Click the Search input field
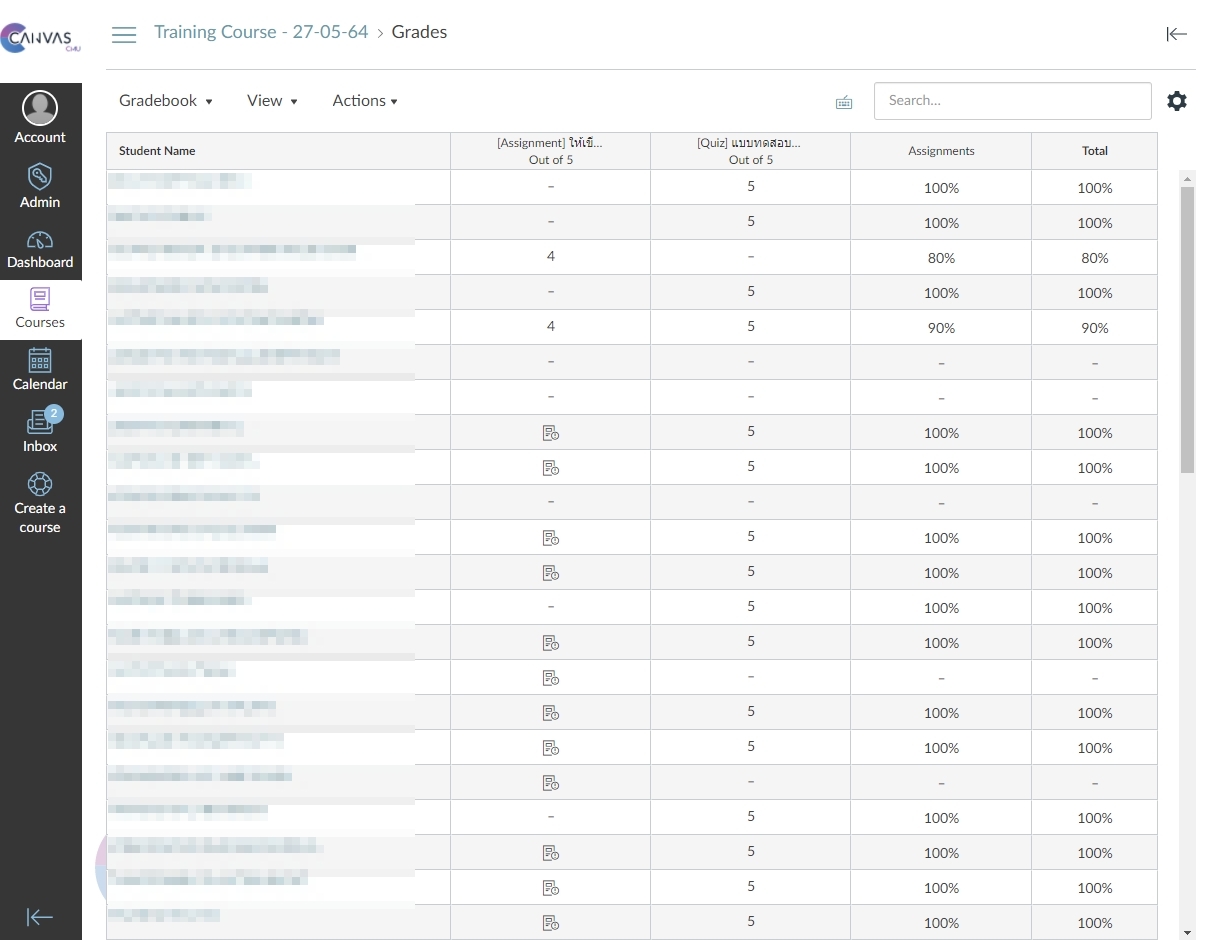Image resolution: width=1211 pixels, height=940 pixels. pyautogui.click(x=1012, y=101)
